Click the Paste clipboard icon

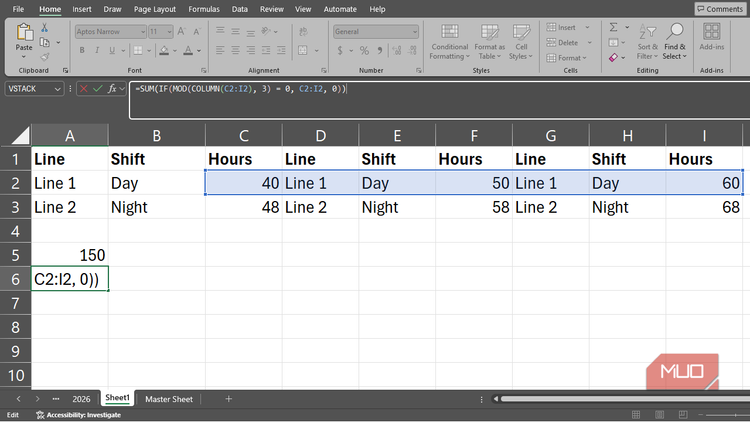point(24,33)
